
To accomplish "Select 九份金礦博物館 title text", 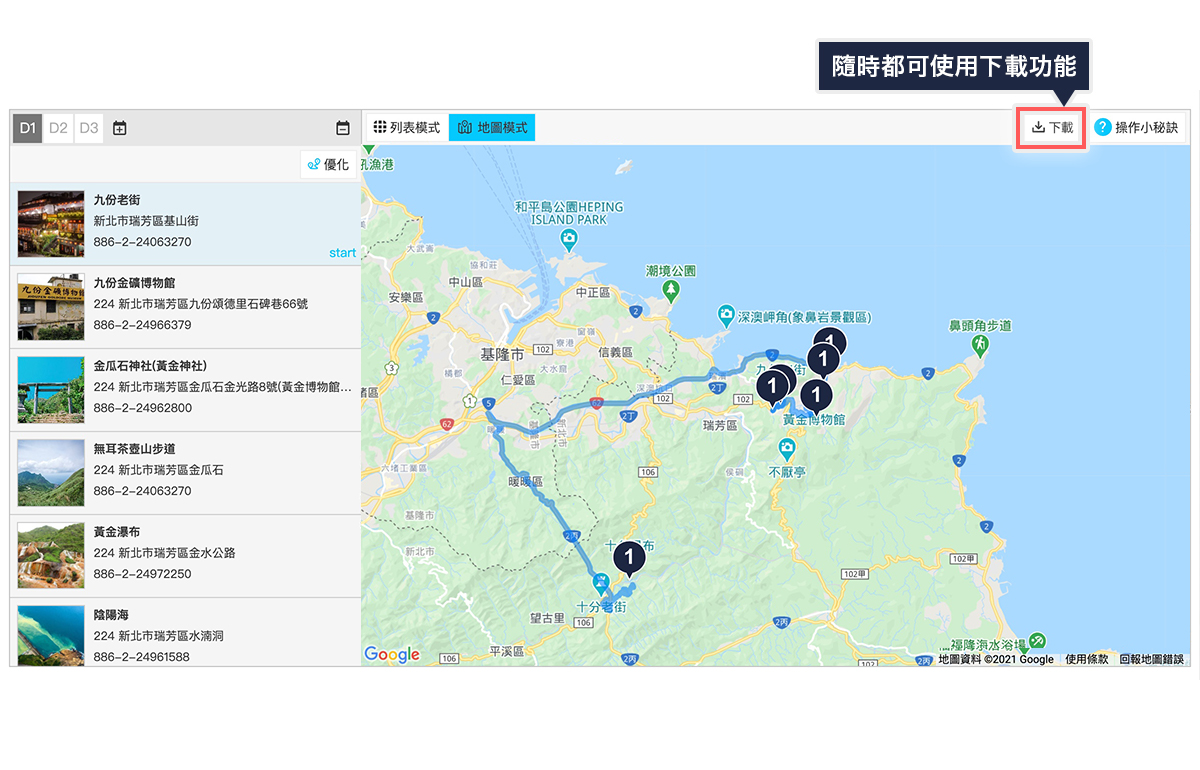I will 135,283.
